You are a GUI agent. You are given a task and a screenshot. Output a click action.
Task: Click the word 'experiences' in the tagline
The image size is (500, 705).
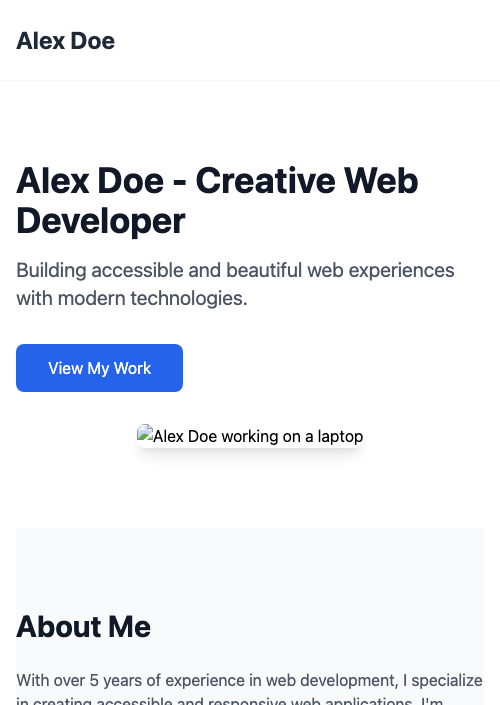click(x=402, y=271)
